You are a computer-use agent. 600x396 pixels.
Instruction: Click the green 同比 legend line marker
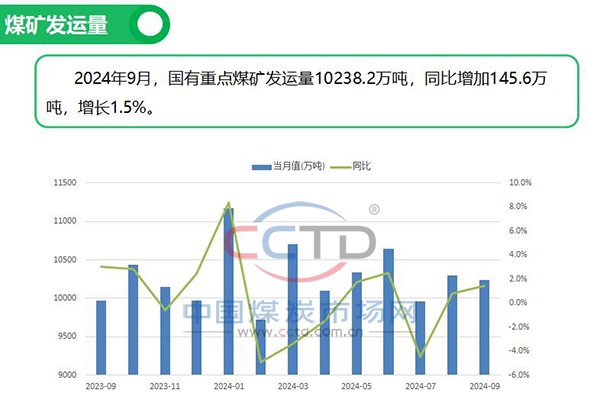click(341, 167)
